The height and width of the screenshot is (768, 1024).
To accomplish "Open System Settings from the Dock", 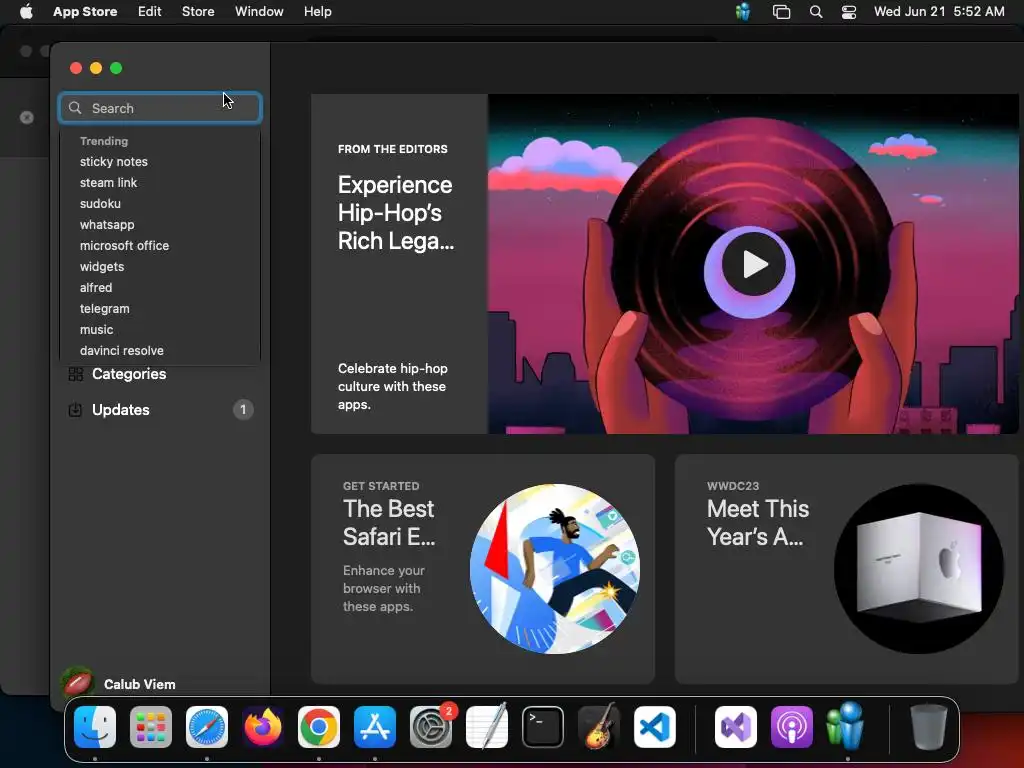I will click(431, 726).
